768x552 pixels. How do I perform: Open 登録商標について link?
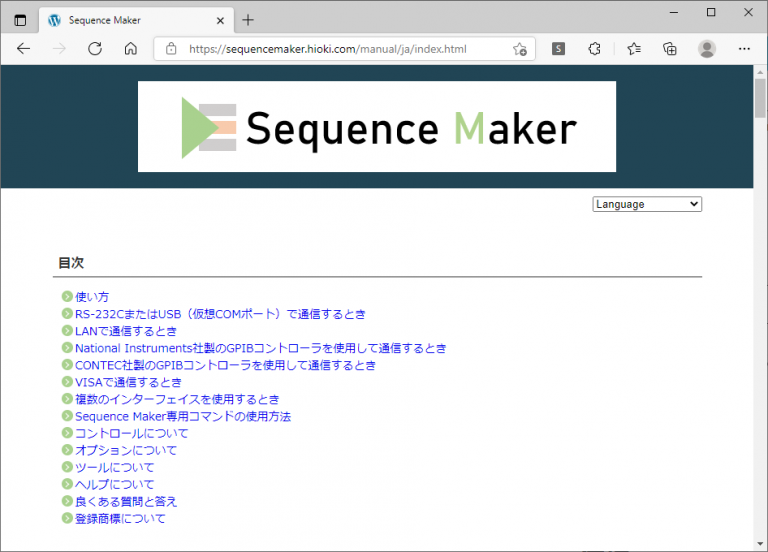point(120,519)
